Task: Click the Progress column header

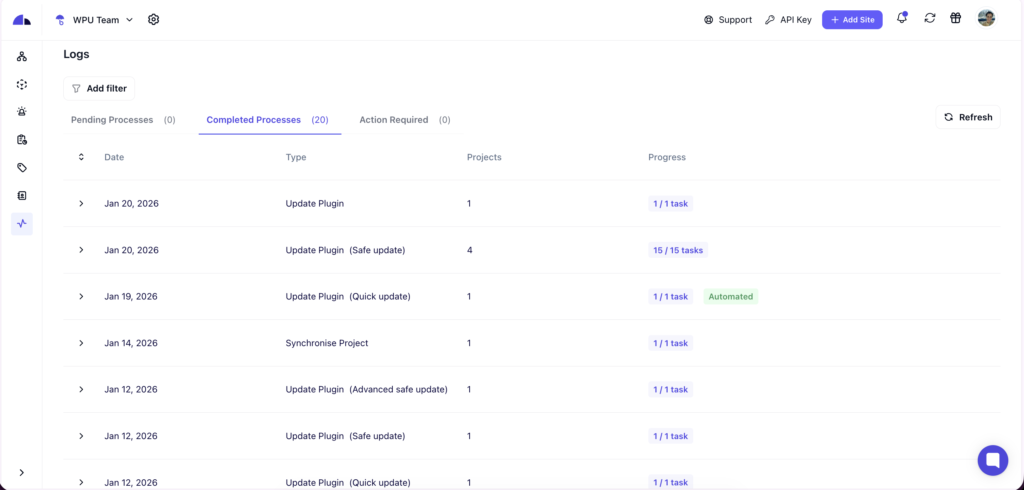Action: (x=667, y=157)
